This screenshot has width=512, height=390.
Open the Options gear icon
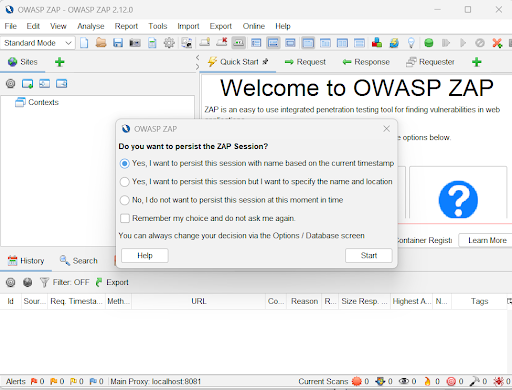(169, 43)
